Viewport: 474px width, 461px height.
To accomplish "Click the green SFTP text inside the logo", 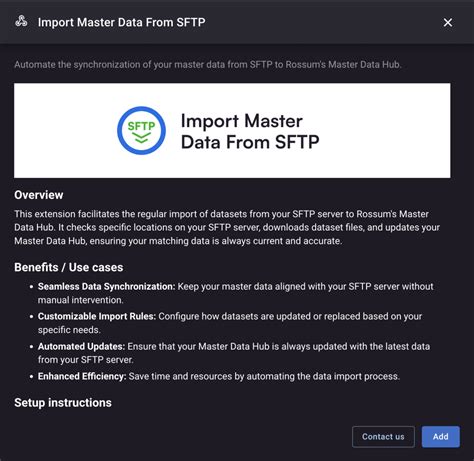I will 141,126.
